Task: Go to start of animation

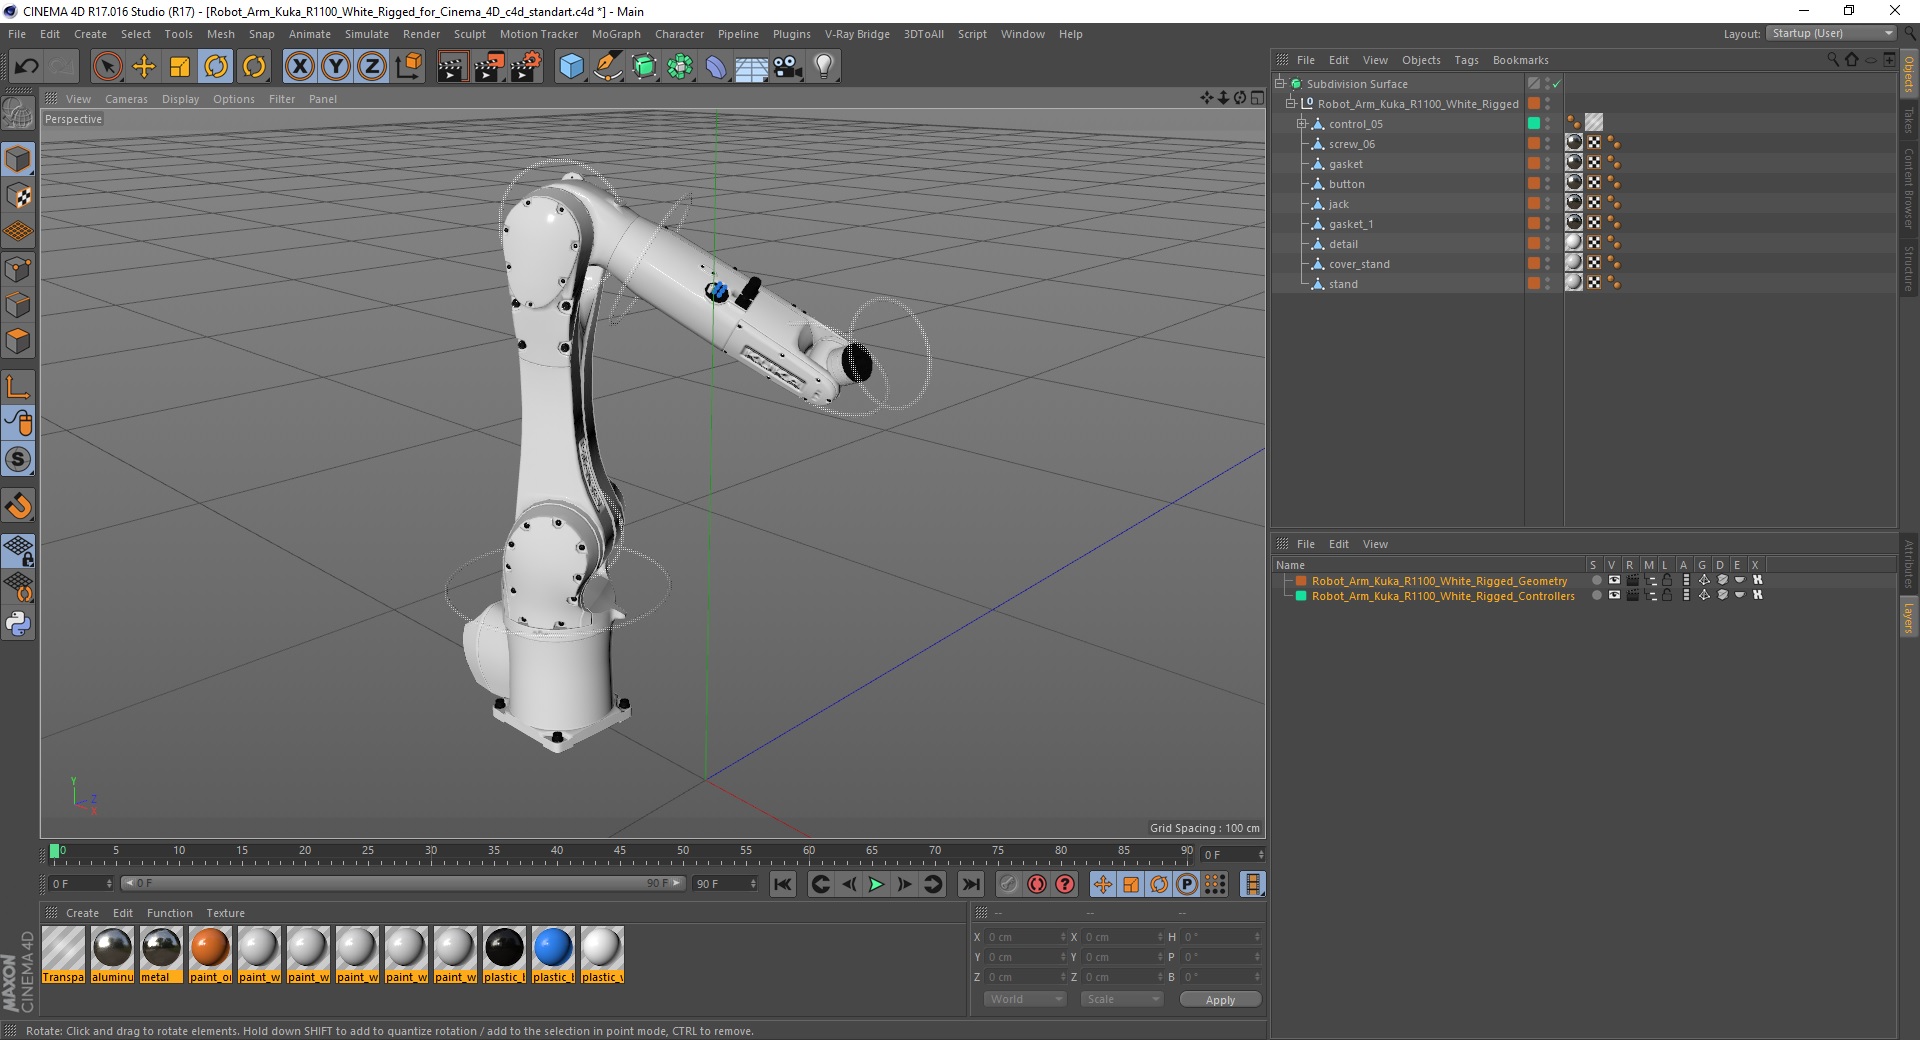Action: 783,884
